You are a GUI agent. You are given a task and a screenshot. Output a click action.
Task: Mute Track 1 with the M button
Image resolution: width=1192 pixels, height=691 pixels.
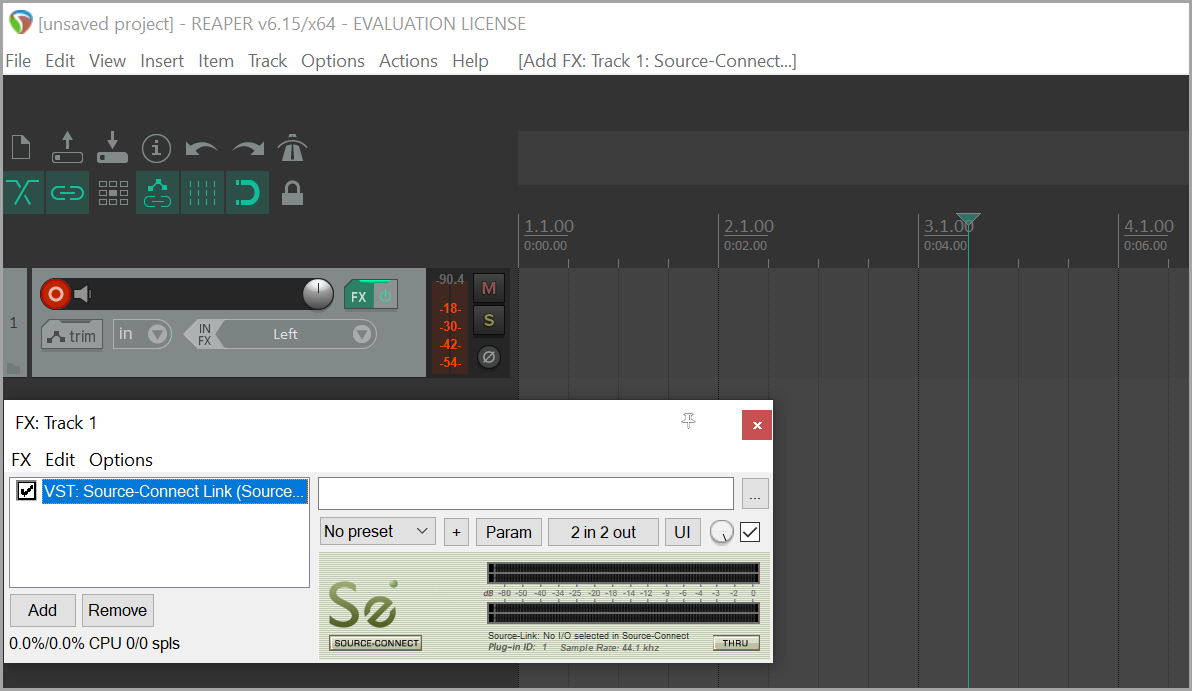click(x=489, y=289)
